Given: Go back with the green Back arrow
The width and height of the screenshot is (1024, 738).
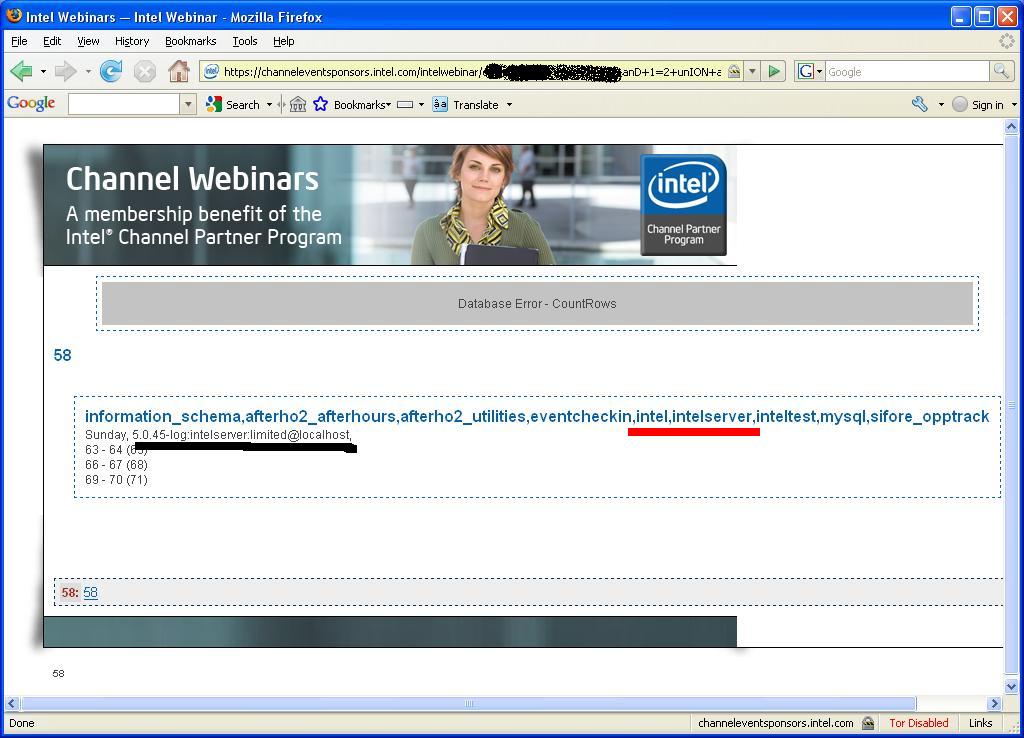Looking at the screenshot, I should [21, 71].
